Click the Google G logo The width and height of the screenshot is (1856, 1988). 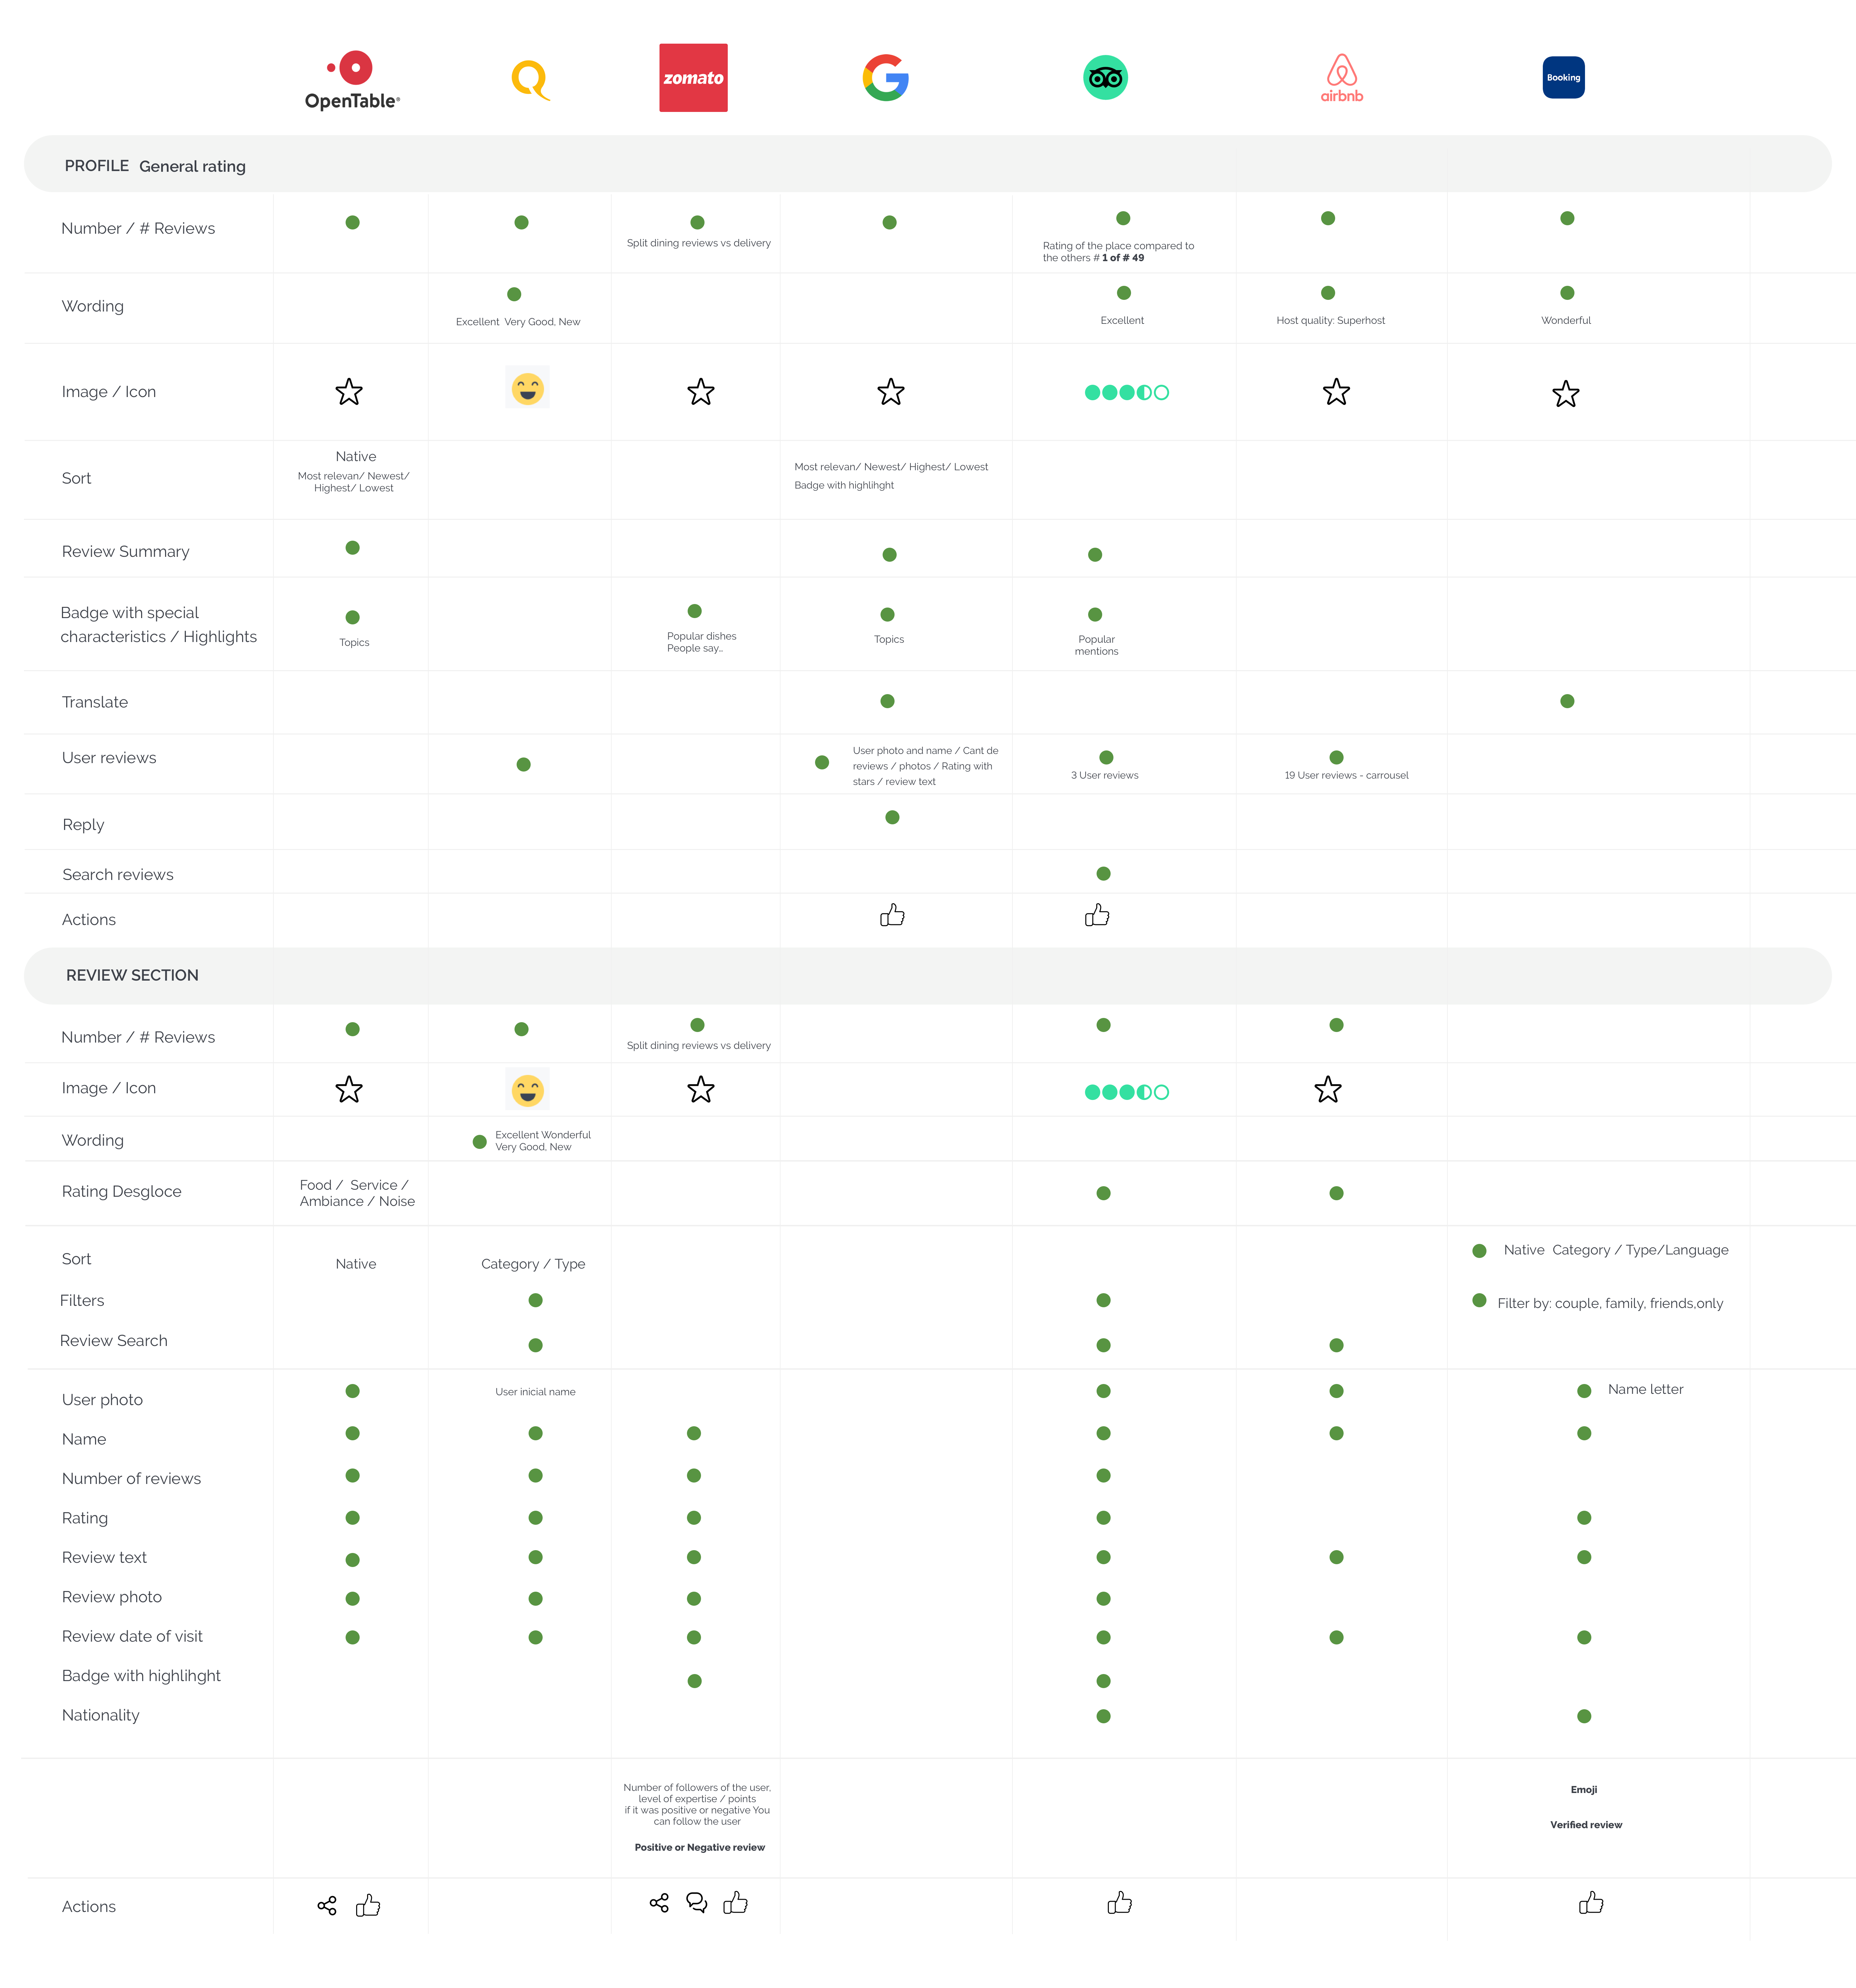[x=885, y=78]
